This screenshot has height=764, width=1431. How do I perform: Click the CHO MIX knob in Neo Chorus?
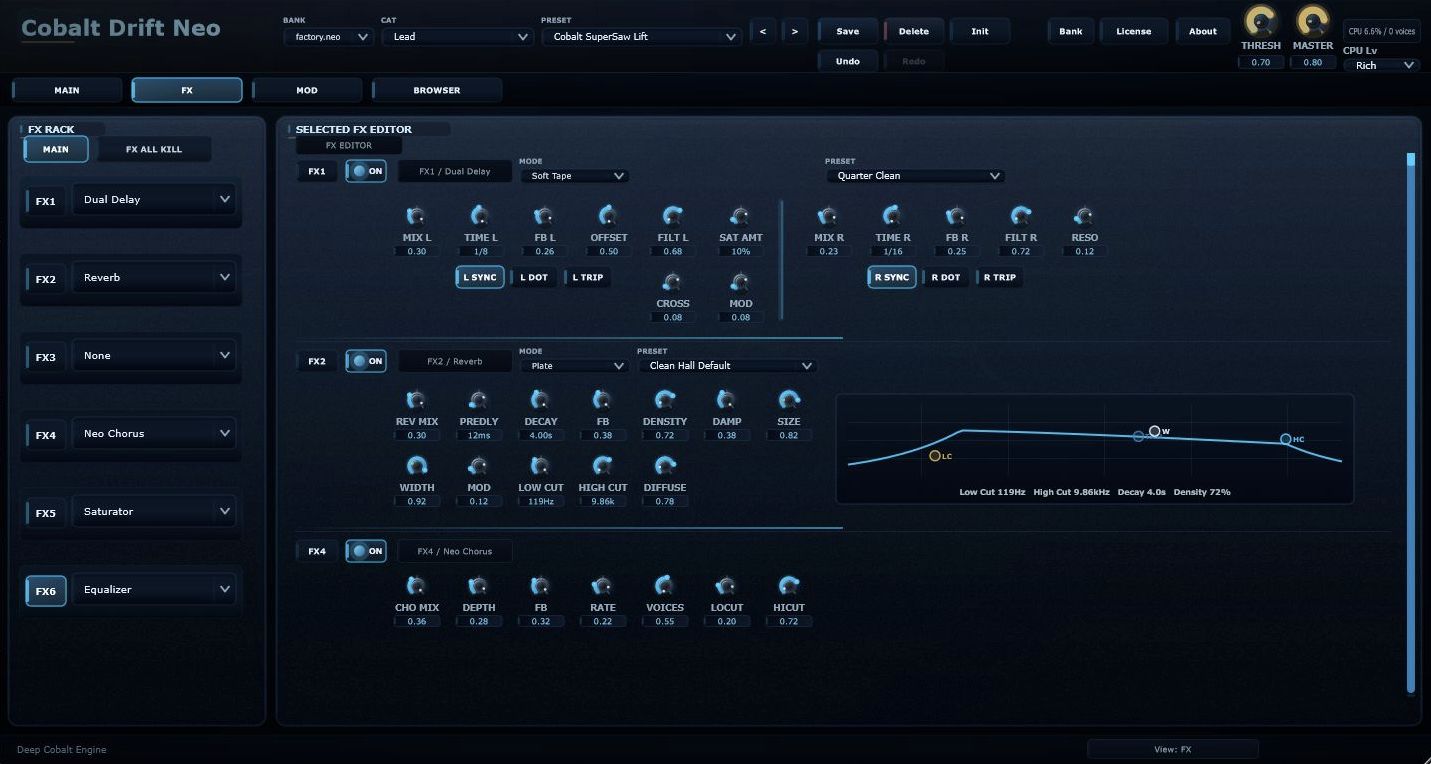tap(416, 586)
